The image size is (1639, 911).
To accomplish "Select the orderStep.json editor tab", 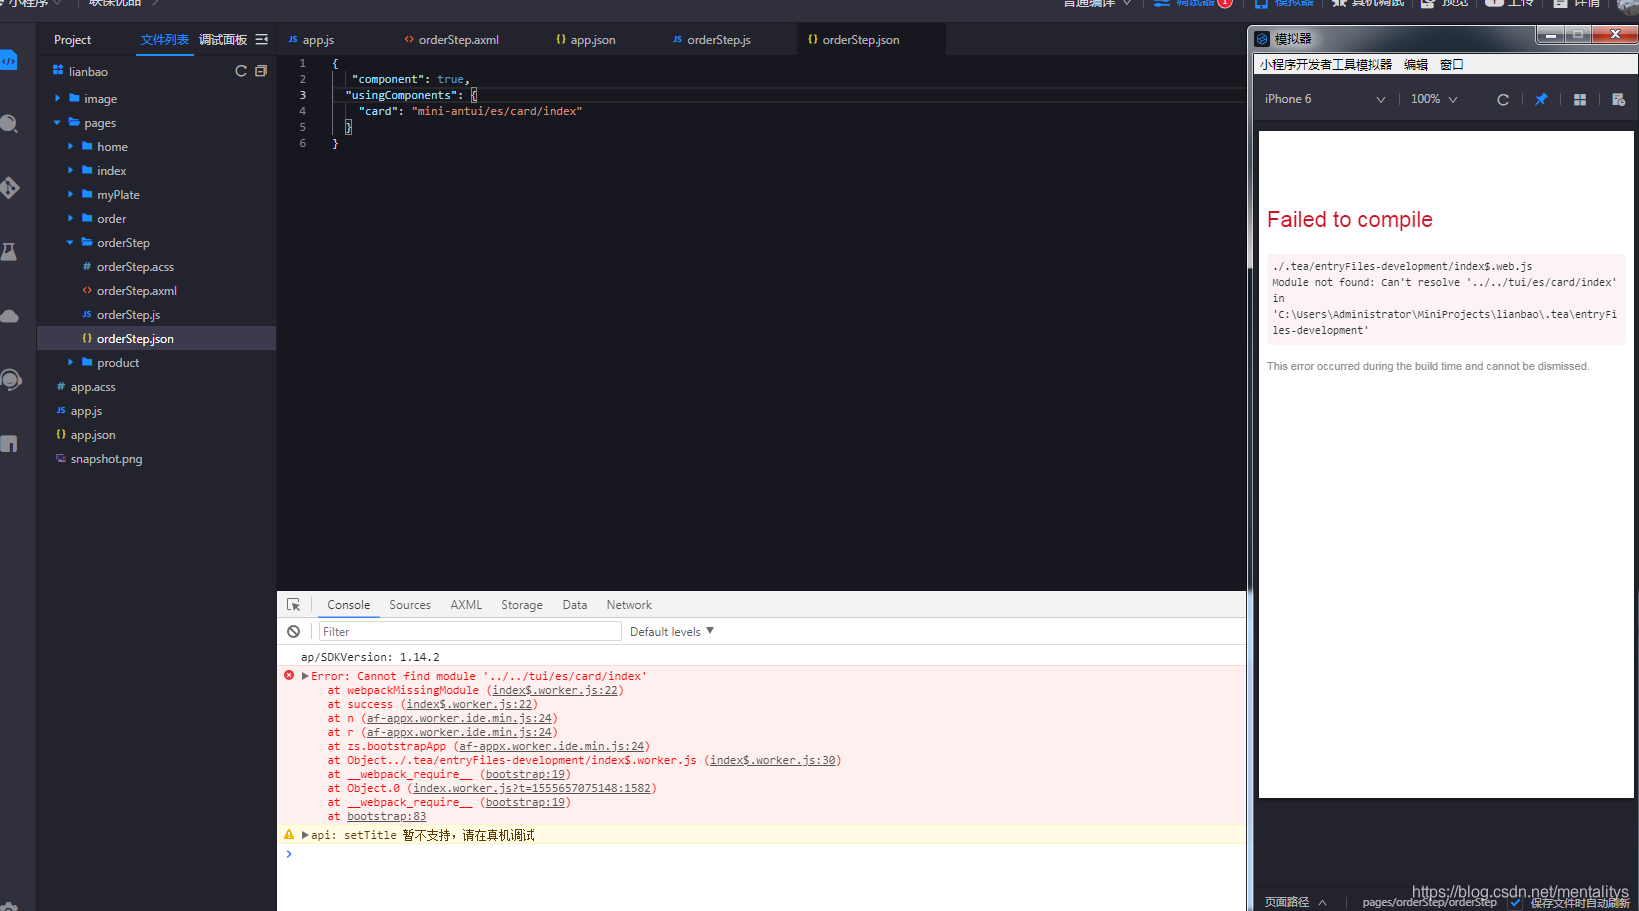I will 860,40.
